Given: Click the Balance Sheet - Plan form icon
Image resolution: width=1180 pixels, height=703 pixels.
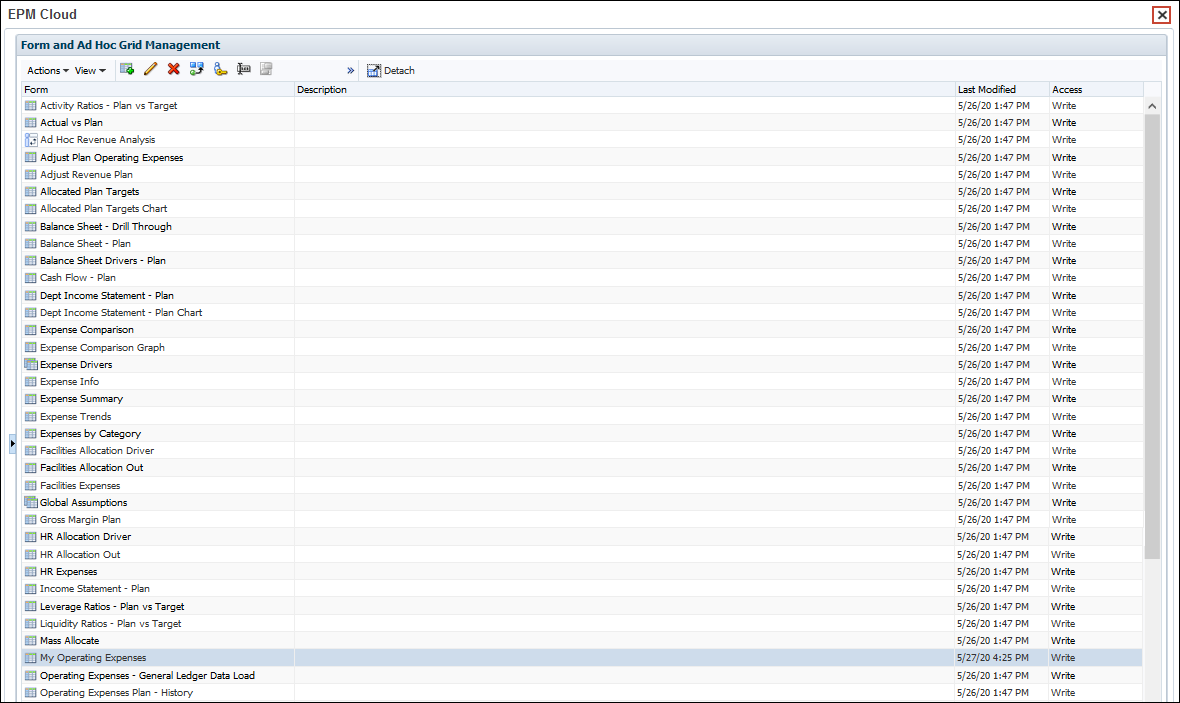Looking at the screenshot, I should click(x=31, y=243).
